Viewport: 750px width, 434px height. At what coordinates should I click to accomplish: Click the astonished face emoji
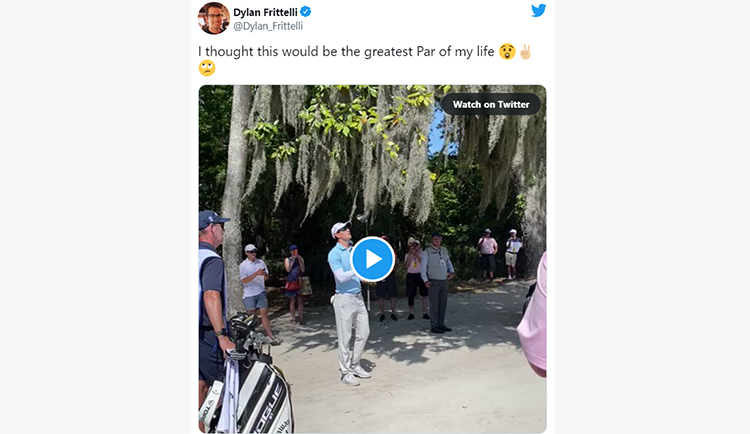click(x=507, y=52)
